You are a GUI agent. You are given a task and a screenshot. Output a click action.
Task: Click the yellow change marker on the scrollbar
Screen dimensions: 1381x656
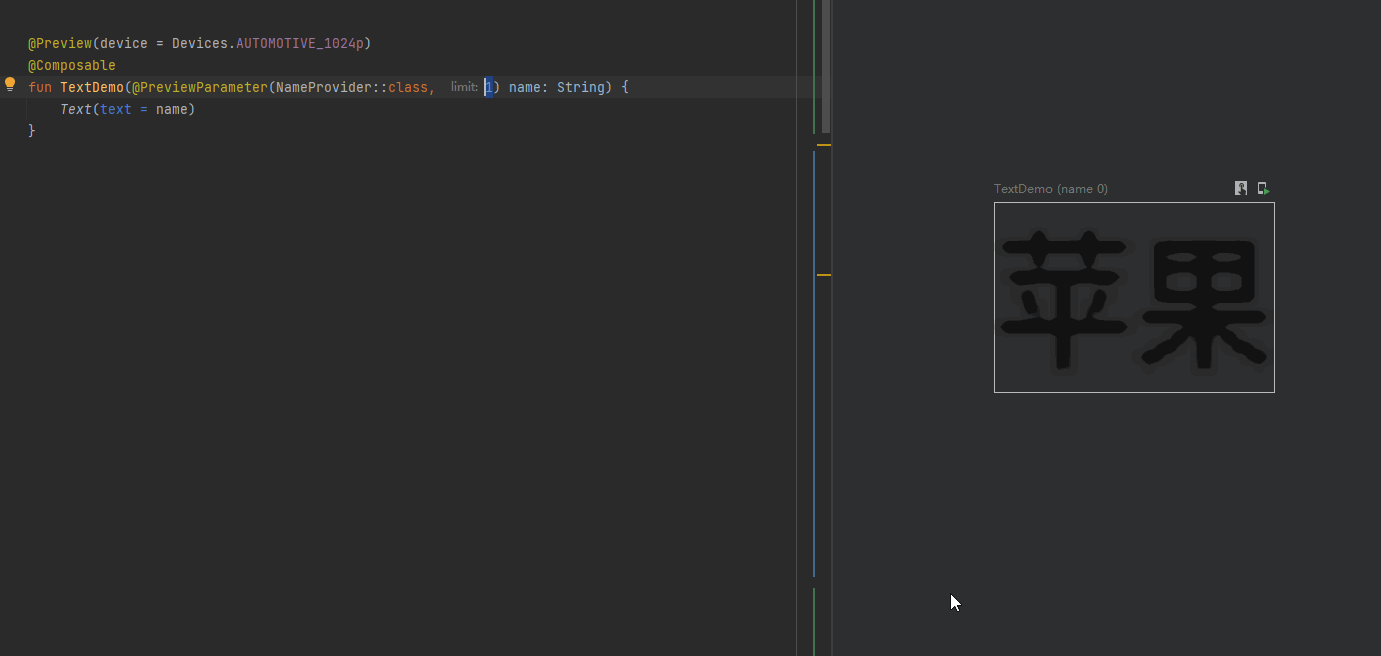pyautogui.click(x=824, y=145)
